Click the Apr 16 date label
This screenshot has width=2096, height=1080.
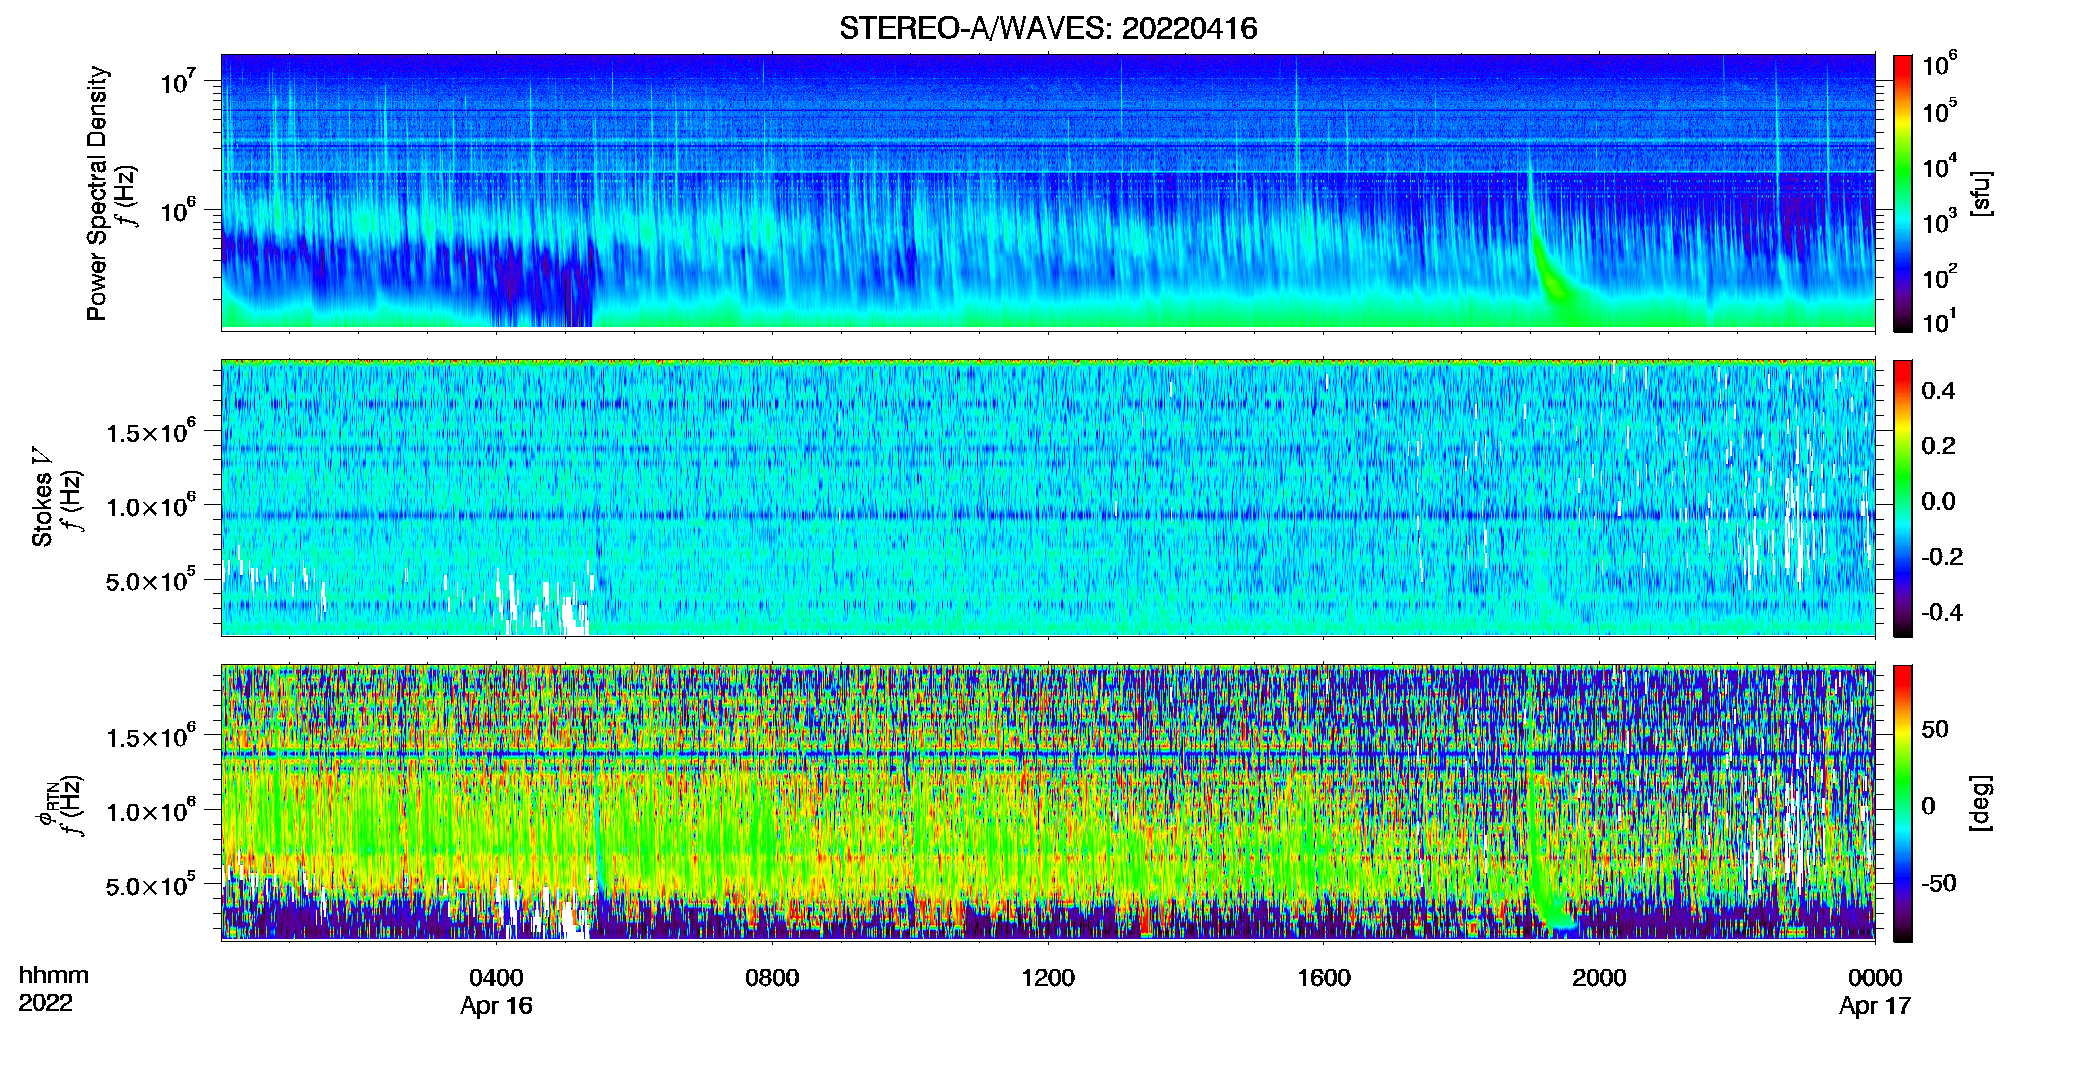(496, 1006)
